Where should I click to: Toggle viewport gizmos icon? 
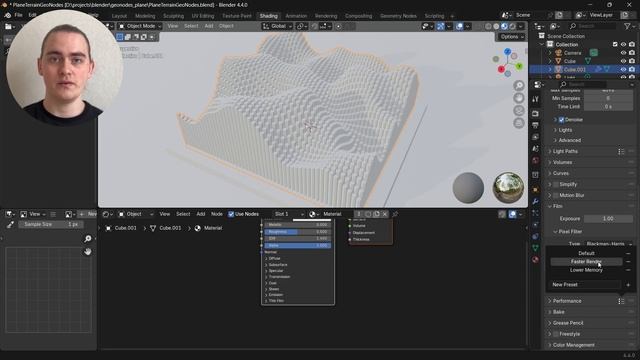[x=441, y=26]
